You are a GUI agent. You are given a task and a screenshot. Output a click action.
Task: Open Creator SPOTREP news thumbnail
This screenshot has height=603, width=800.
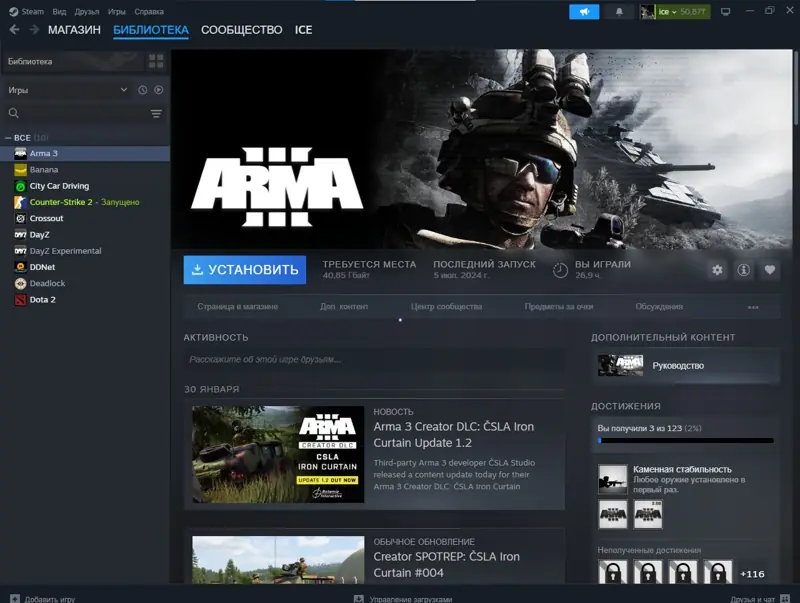(x=278, y=560)
